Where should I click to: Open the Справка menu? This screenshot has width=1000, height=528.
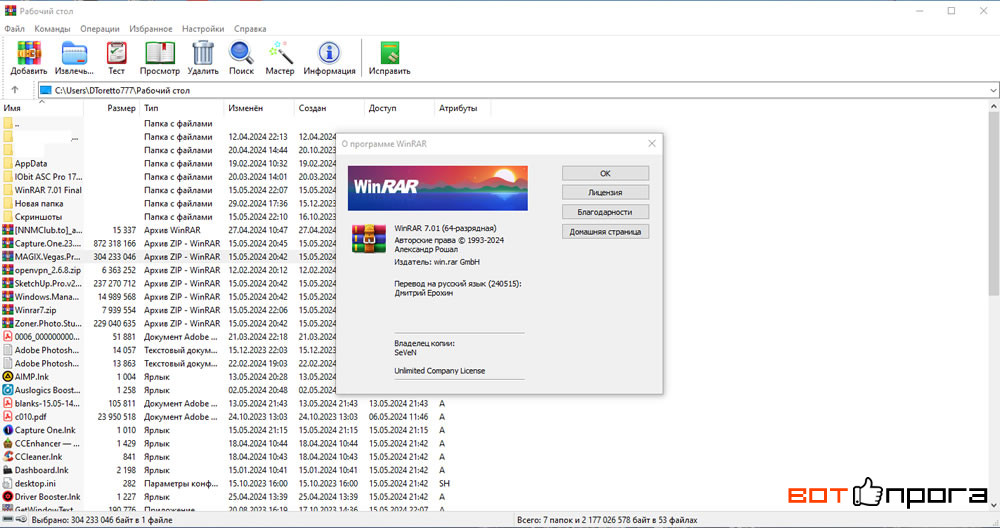tap(250, 29)
